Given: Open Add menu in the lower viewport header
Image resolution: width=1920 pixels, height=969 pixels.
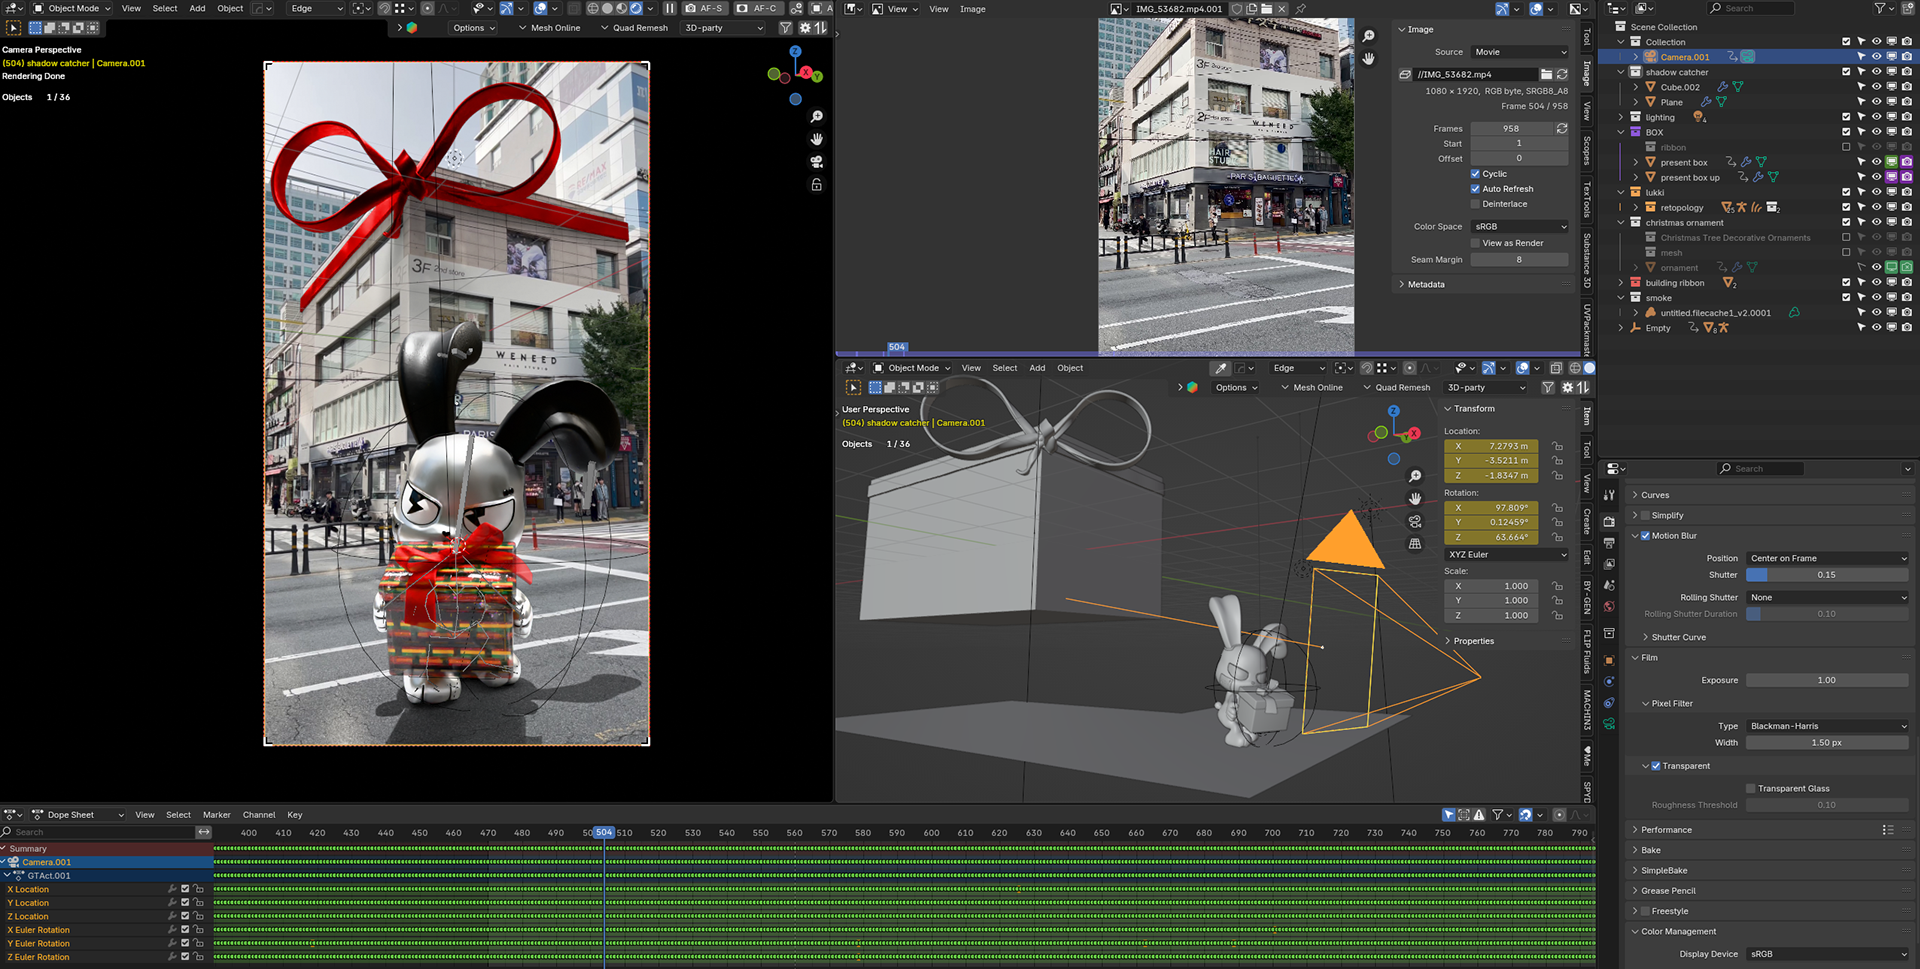Looking at the screenshot, I should click(x=1037, y=368).
